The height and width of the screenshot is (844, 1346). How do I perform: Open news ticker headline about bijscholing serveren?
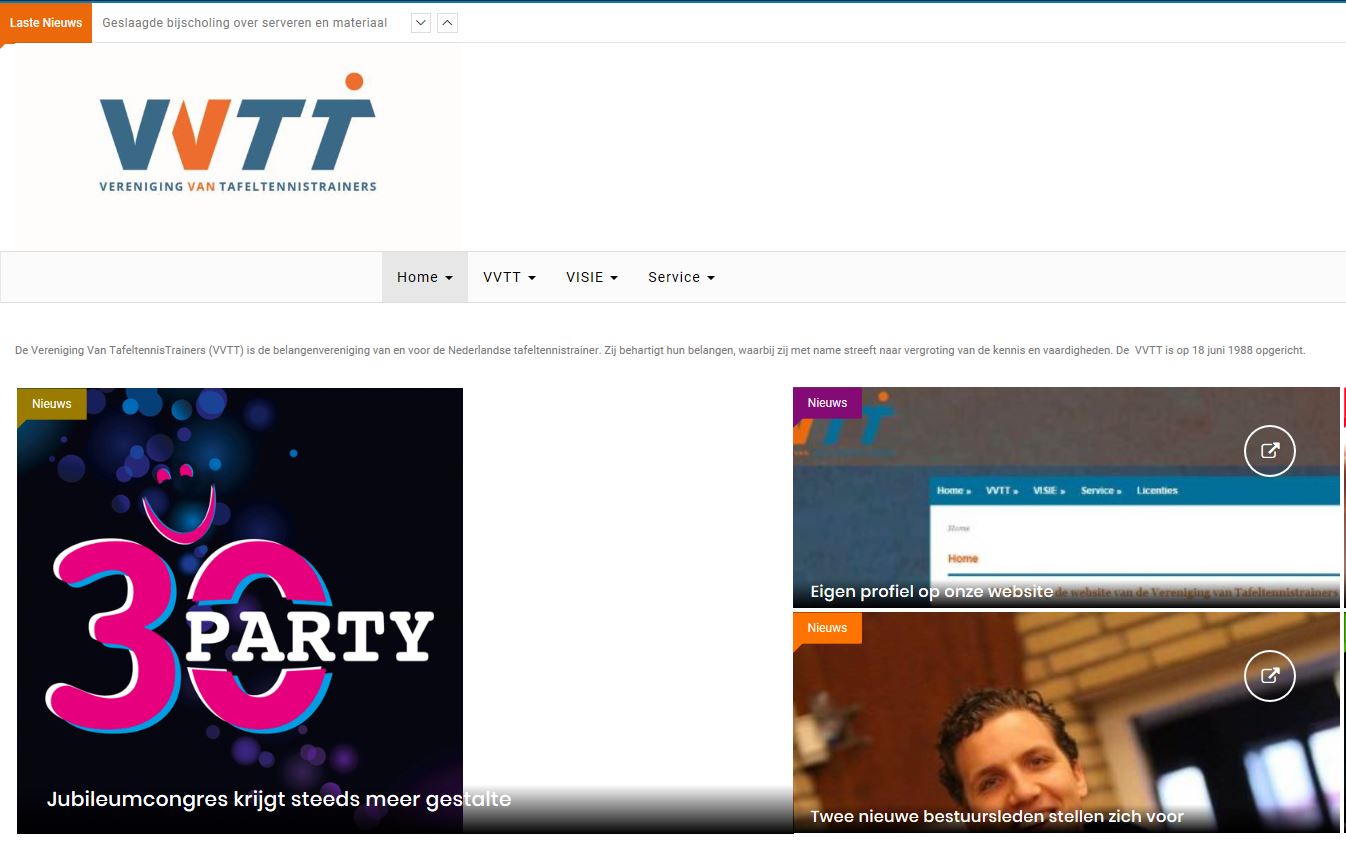[245, 23]
